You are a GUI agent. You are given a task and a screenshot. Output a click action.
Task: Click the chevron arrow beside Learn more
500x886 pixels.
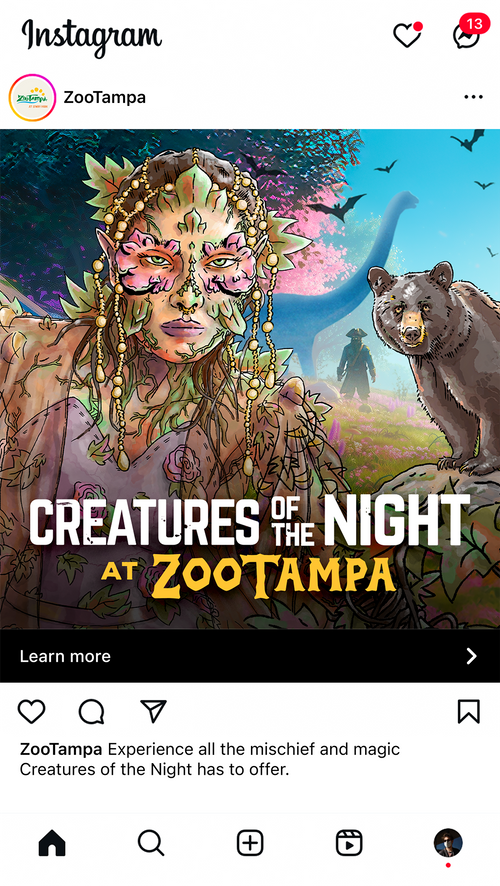(471, 656)
